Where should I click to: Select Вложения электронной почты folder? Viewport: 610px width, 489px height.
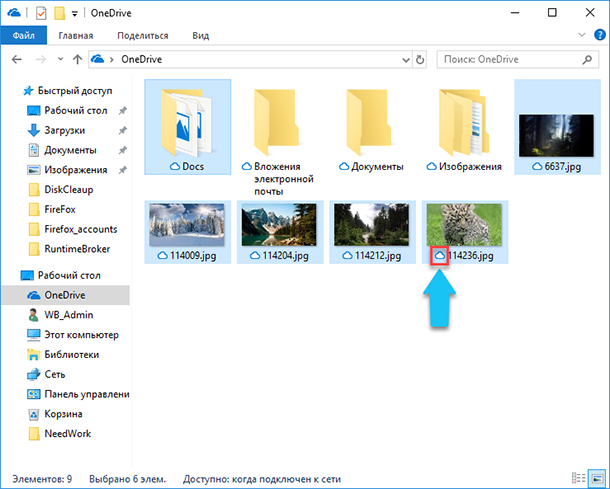point(280,140)
